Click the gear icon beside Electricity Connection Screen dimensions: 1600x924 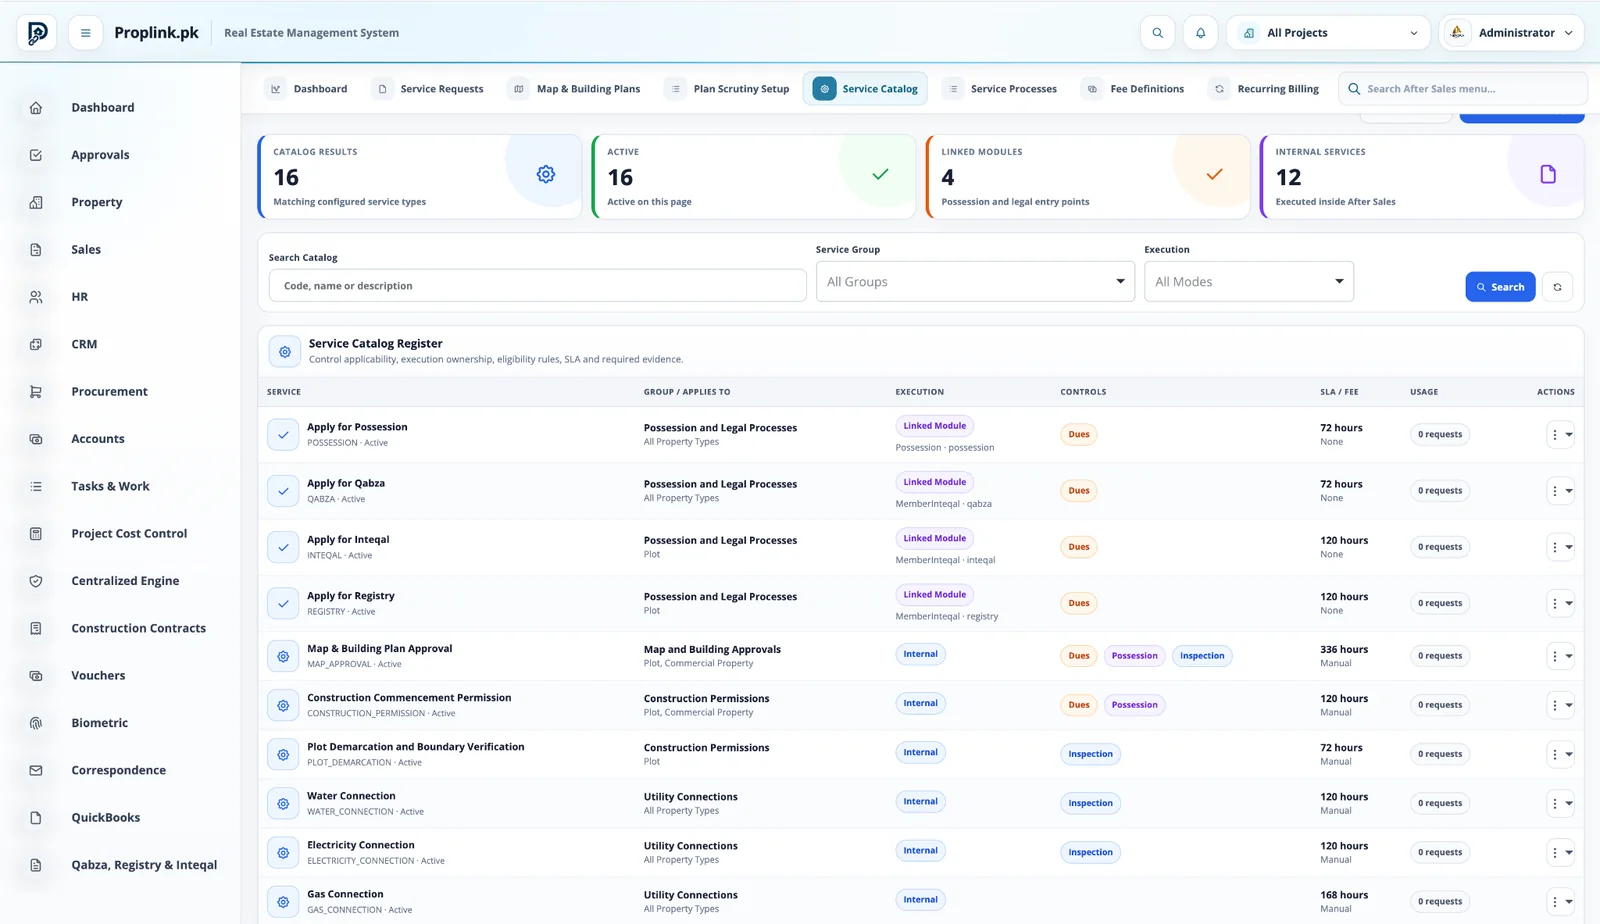point(283,853)
